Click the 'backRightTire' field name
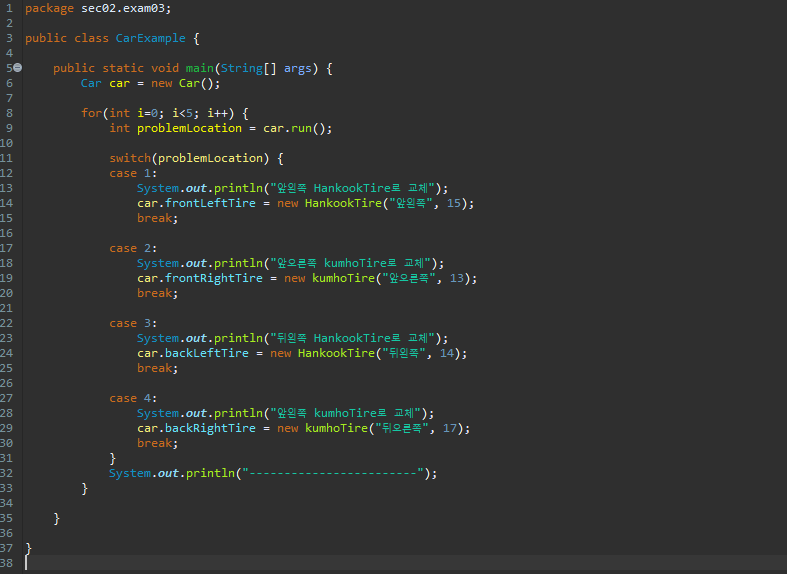The height and width of the screenshot is (574, 787). click(210, 428)
